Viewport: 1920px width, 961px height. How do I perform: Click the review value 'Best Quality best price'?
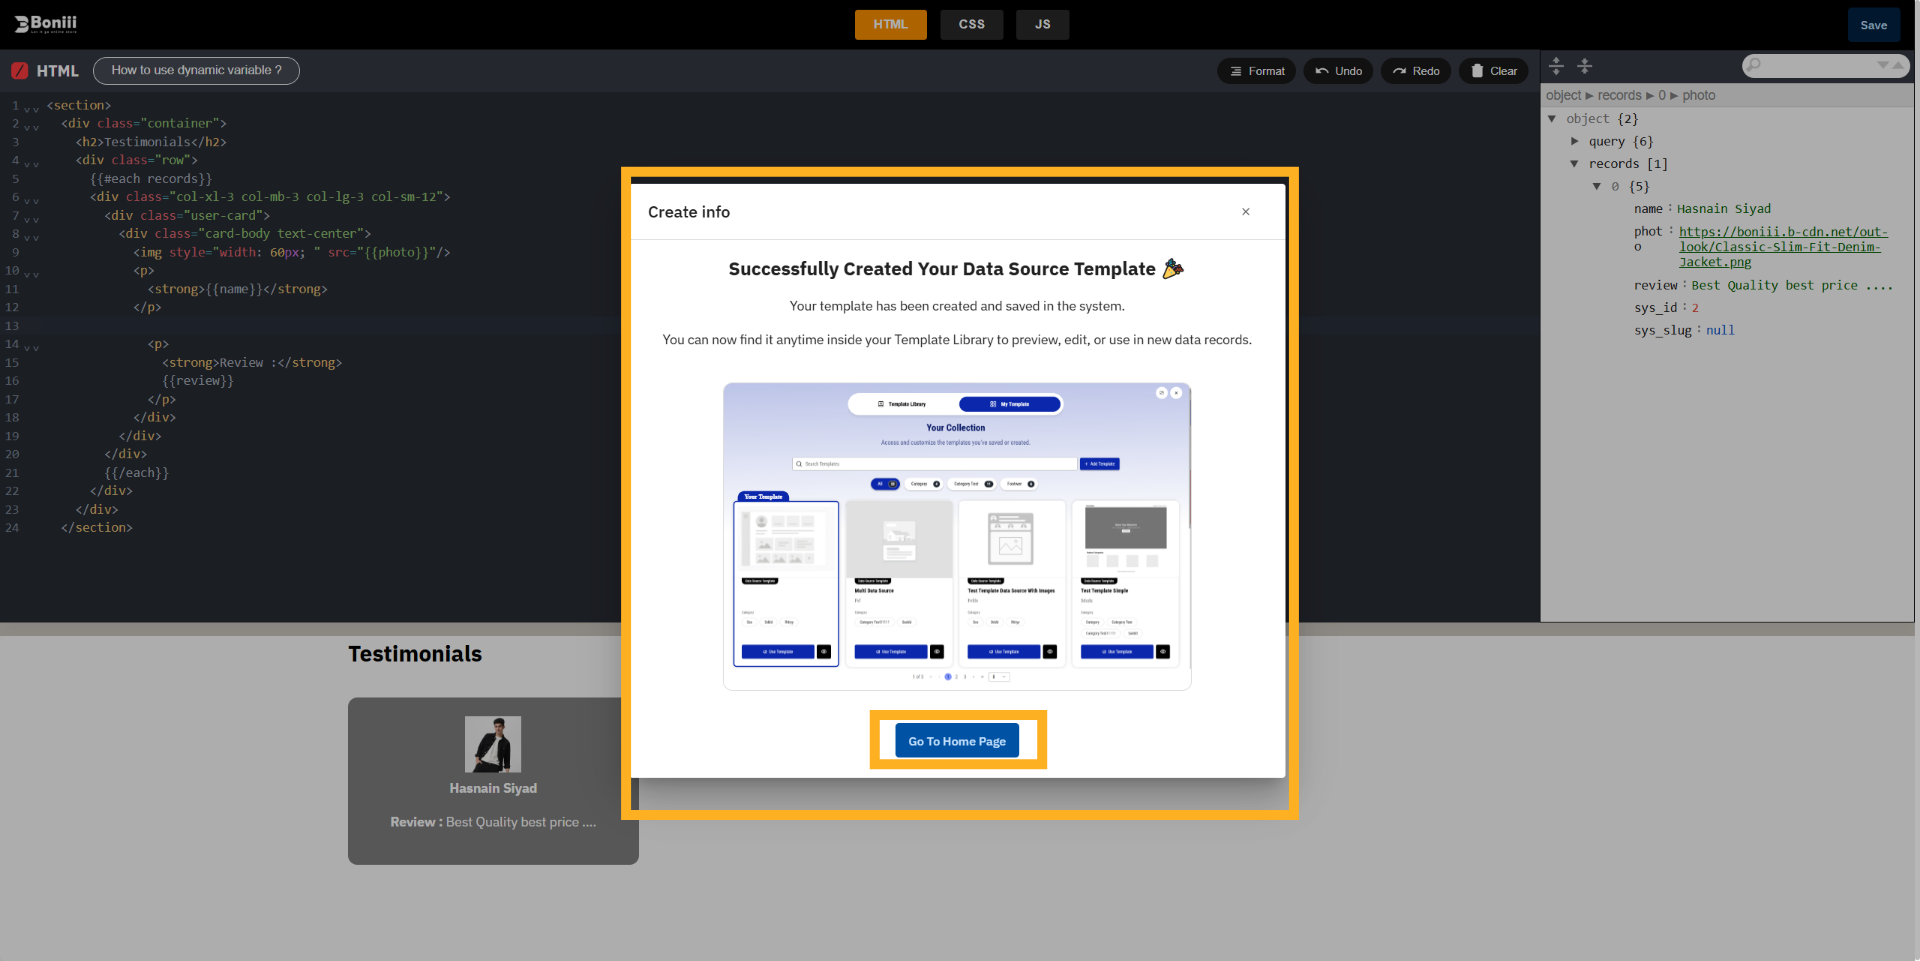1792,286
